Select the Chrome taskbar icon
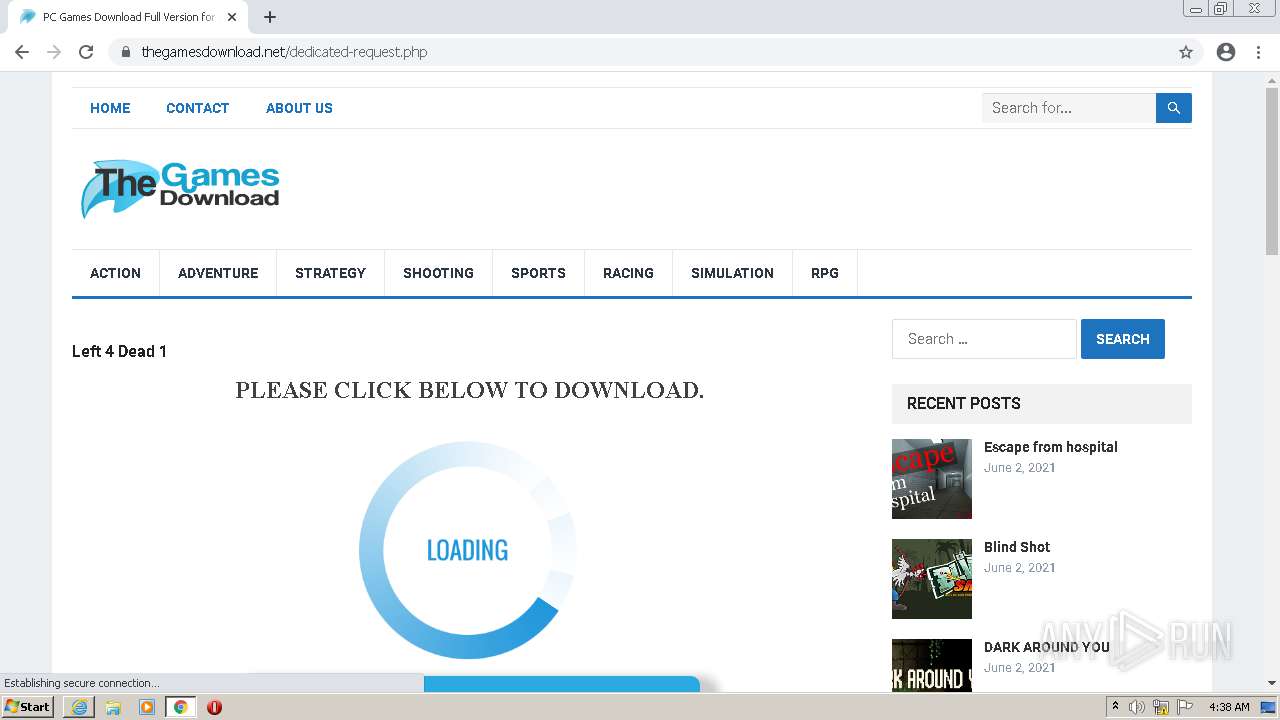This screenshot has height=720, width=1280. pos(181,707)
